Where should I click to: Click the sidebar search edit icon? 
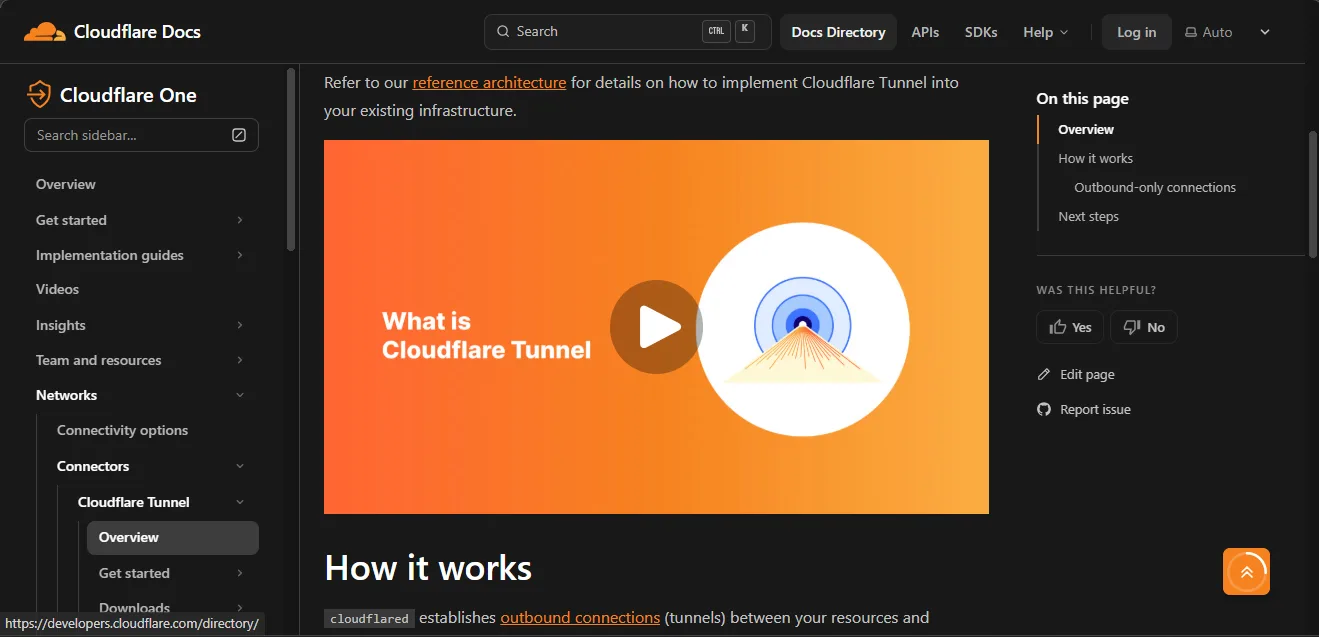[x=239, y=135]
